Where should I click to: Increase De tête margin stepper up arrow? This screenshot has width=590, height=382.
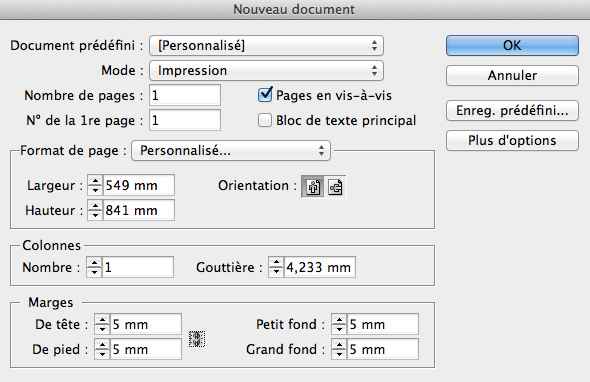click(102, 320)
